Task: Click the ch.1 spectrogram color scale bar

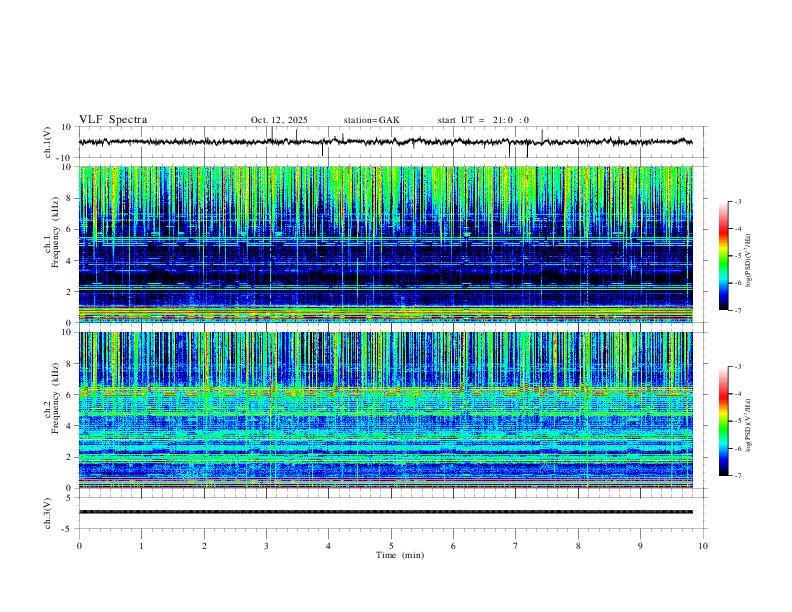Action: [x=723, y=255]
